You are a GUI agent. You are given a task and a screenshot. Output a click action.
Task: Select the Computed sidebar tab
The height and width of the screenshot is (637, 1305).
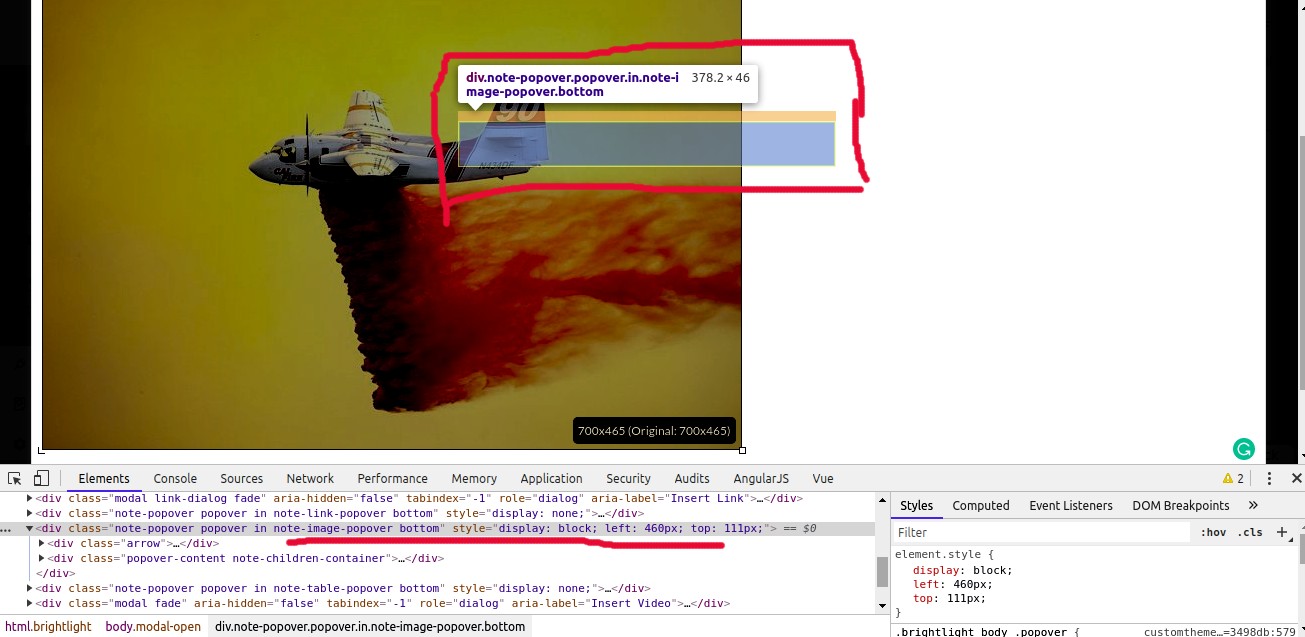[981, 506]
